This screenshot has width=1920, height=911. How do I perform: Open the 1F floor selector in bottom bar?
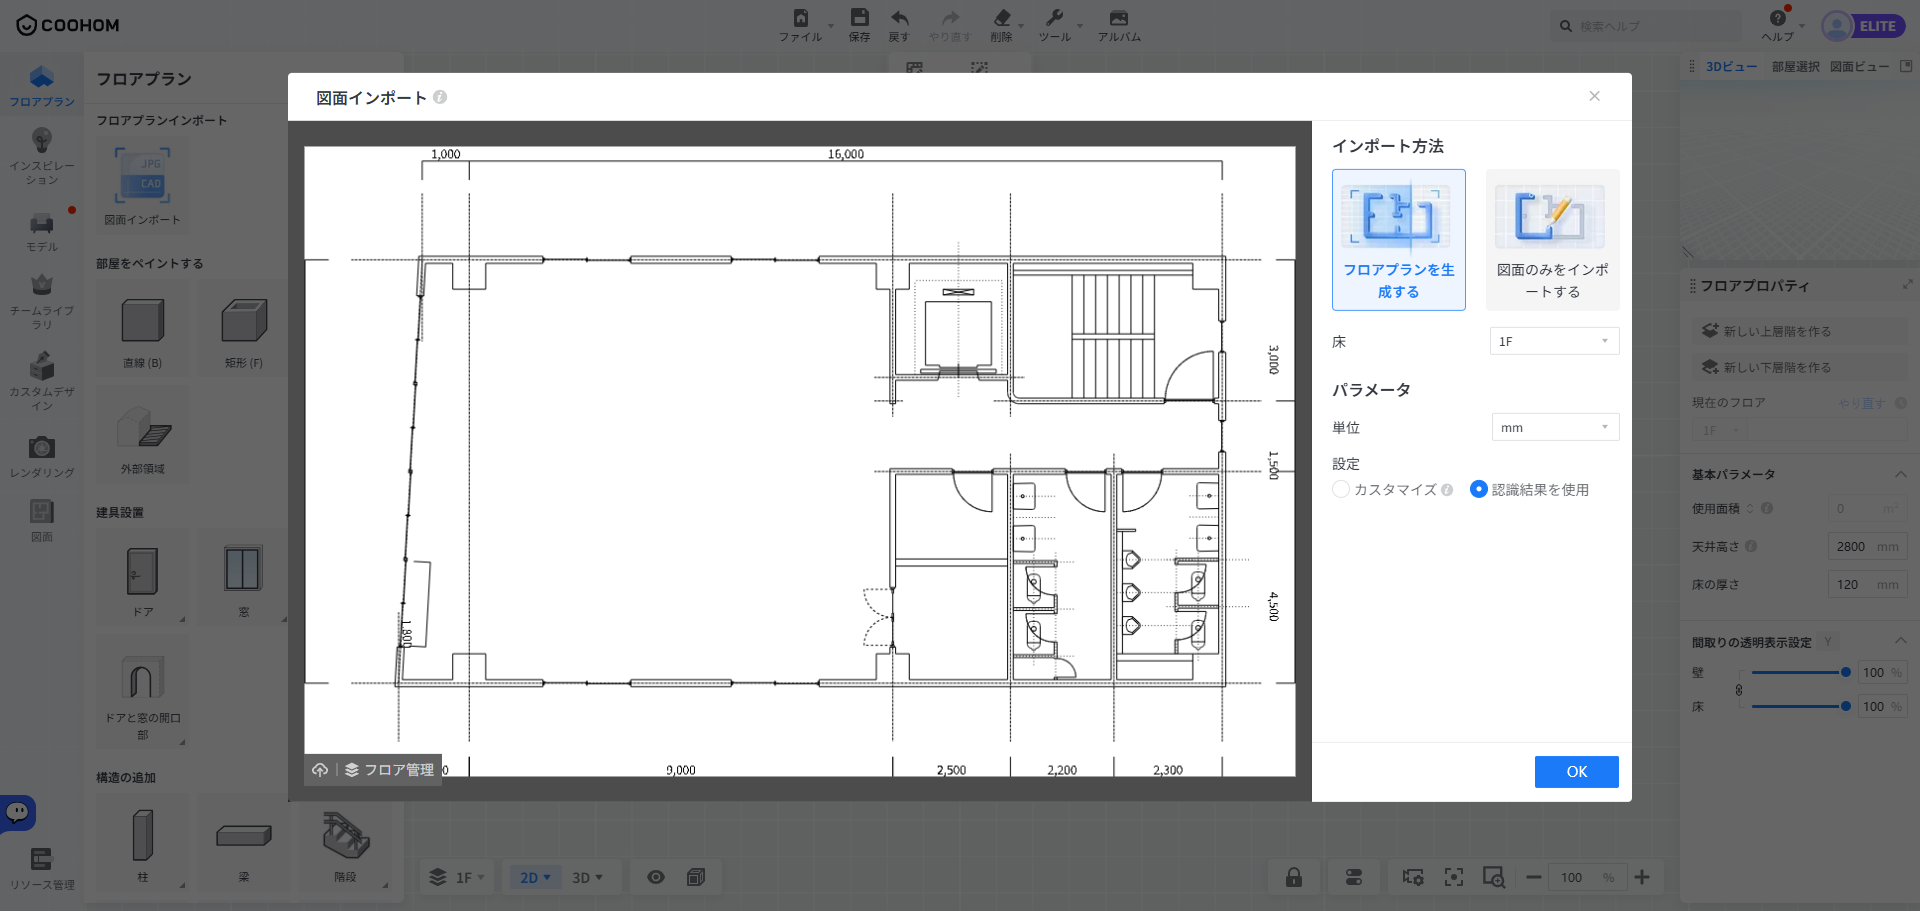coord(457,877)
